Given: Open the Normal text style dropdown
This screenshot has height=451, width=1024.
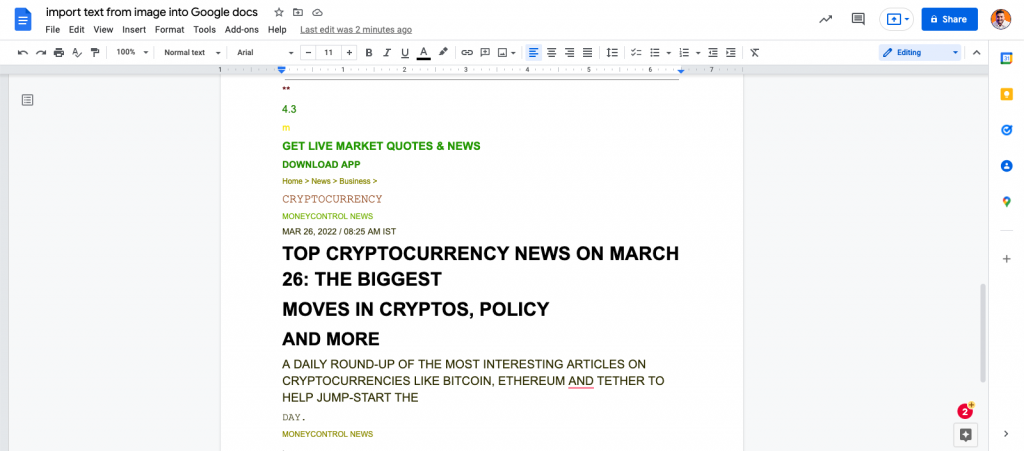Looking at the screenshot, I should click(192, 52).
